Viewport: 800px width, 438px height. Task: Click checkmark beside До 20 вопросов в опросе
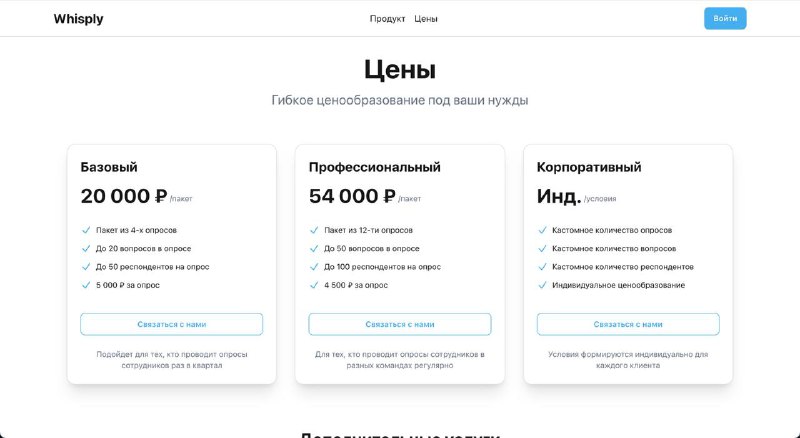(86, 249)
